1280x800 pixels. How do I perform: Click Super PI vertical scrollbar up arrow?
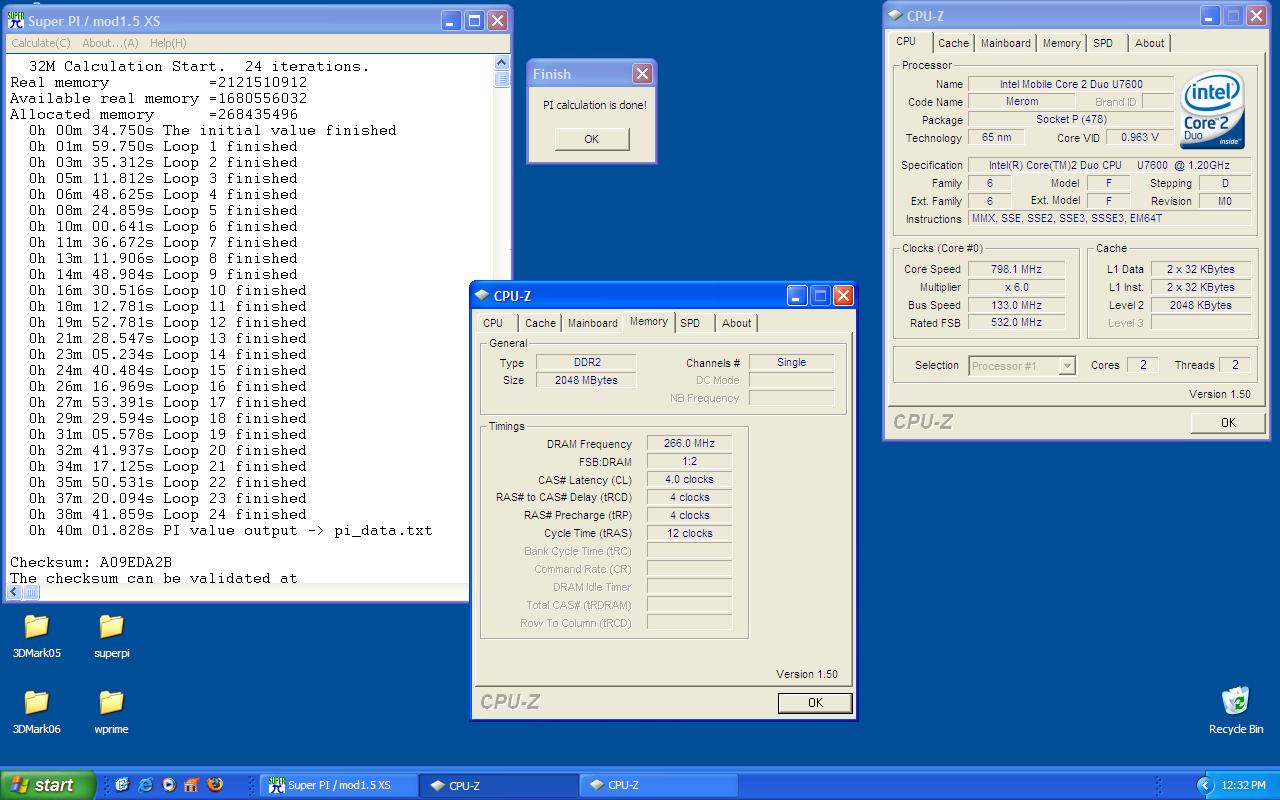pos(502,63)
